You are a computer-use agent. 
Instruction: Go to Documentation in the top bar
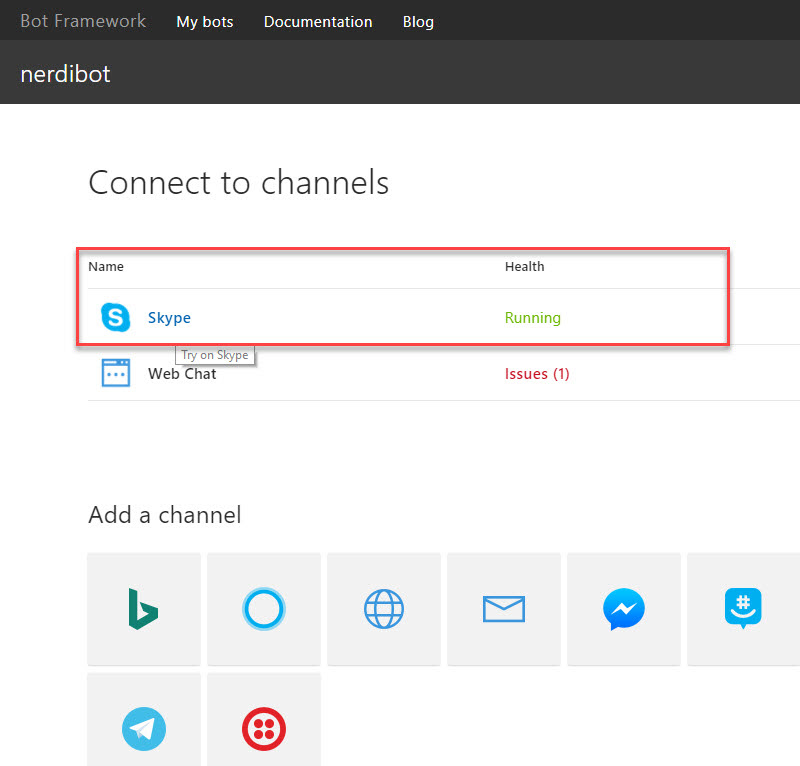pyautogui.click(x=318, y=22)
